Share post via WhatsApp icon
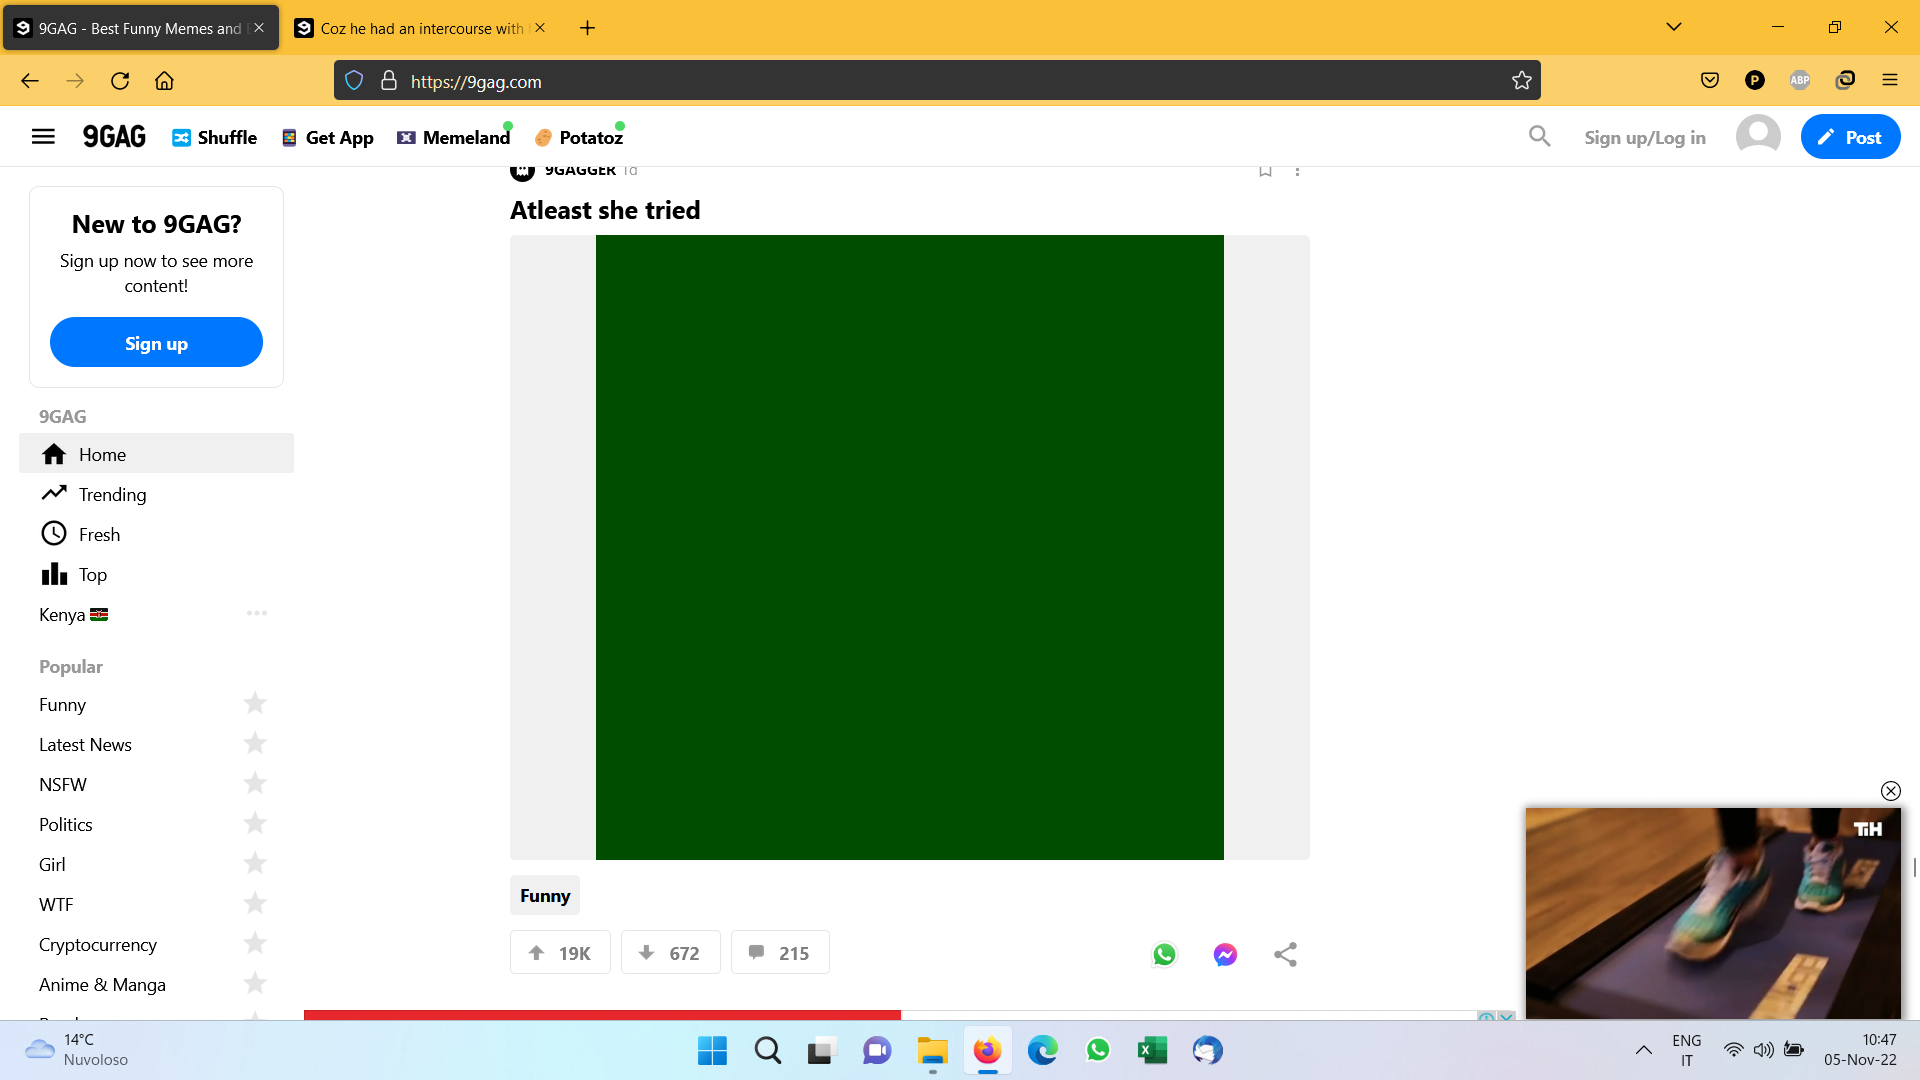Screen dimensions: 1920x1080 pyautogui.click(x=1164, y=954)
